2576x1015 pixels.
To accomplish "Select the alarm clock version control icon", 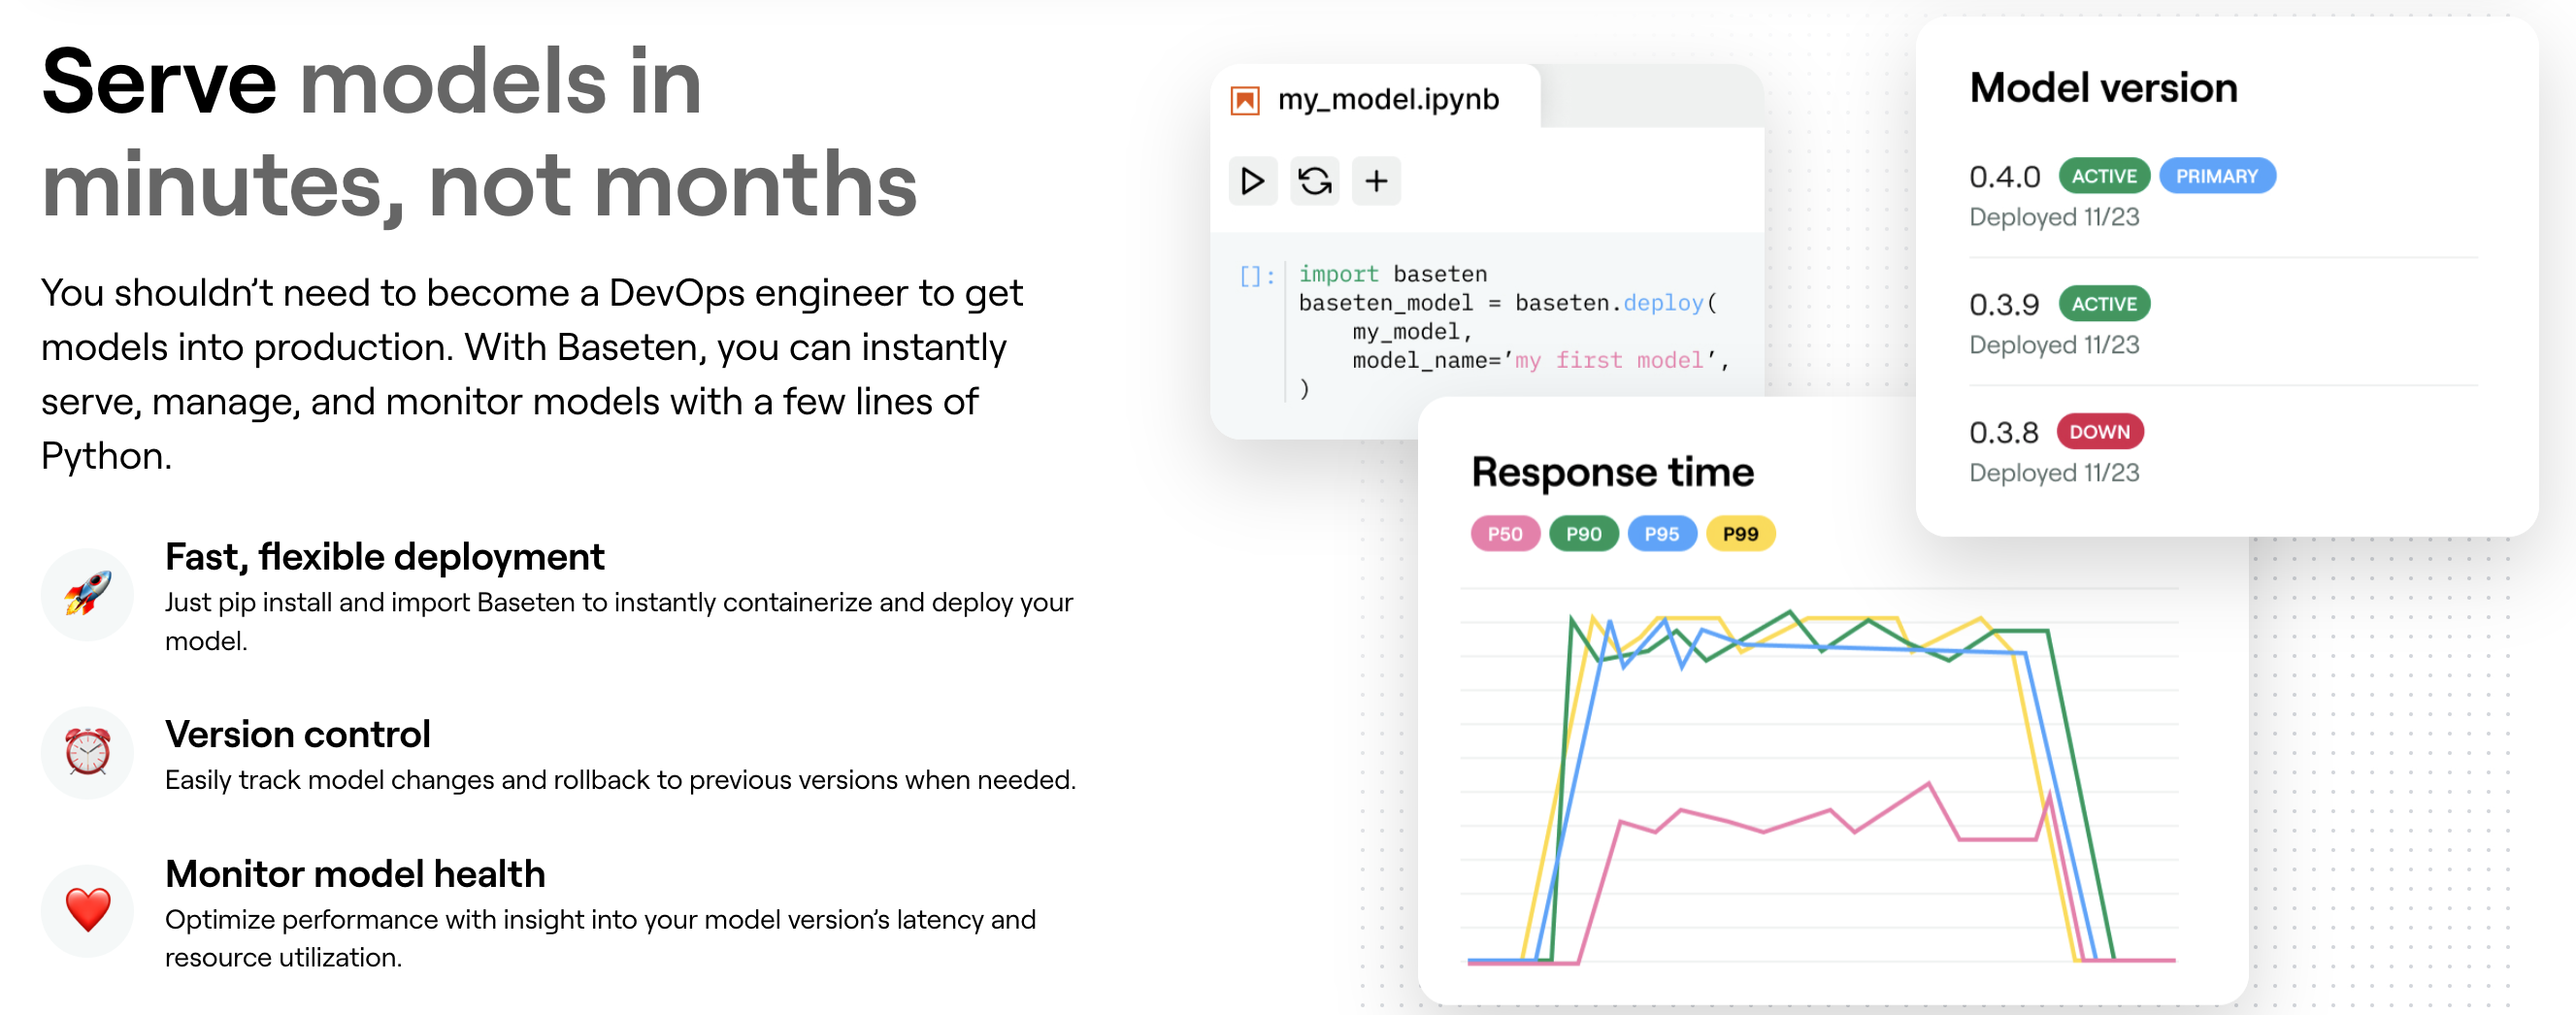I will coord(87,752).
